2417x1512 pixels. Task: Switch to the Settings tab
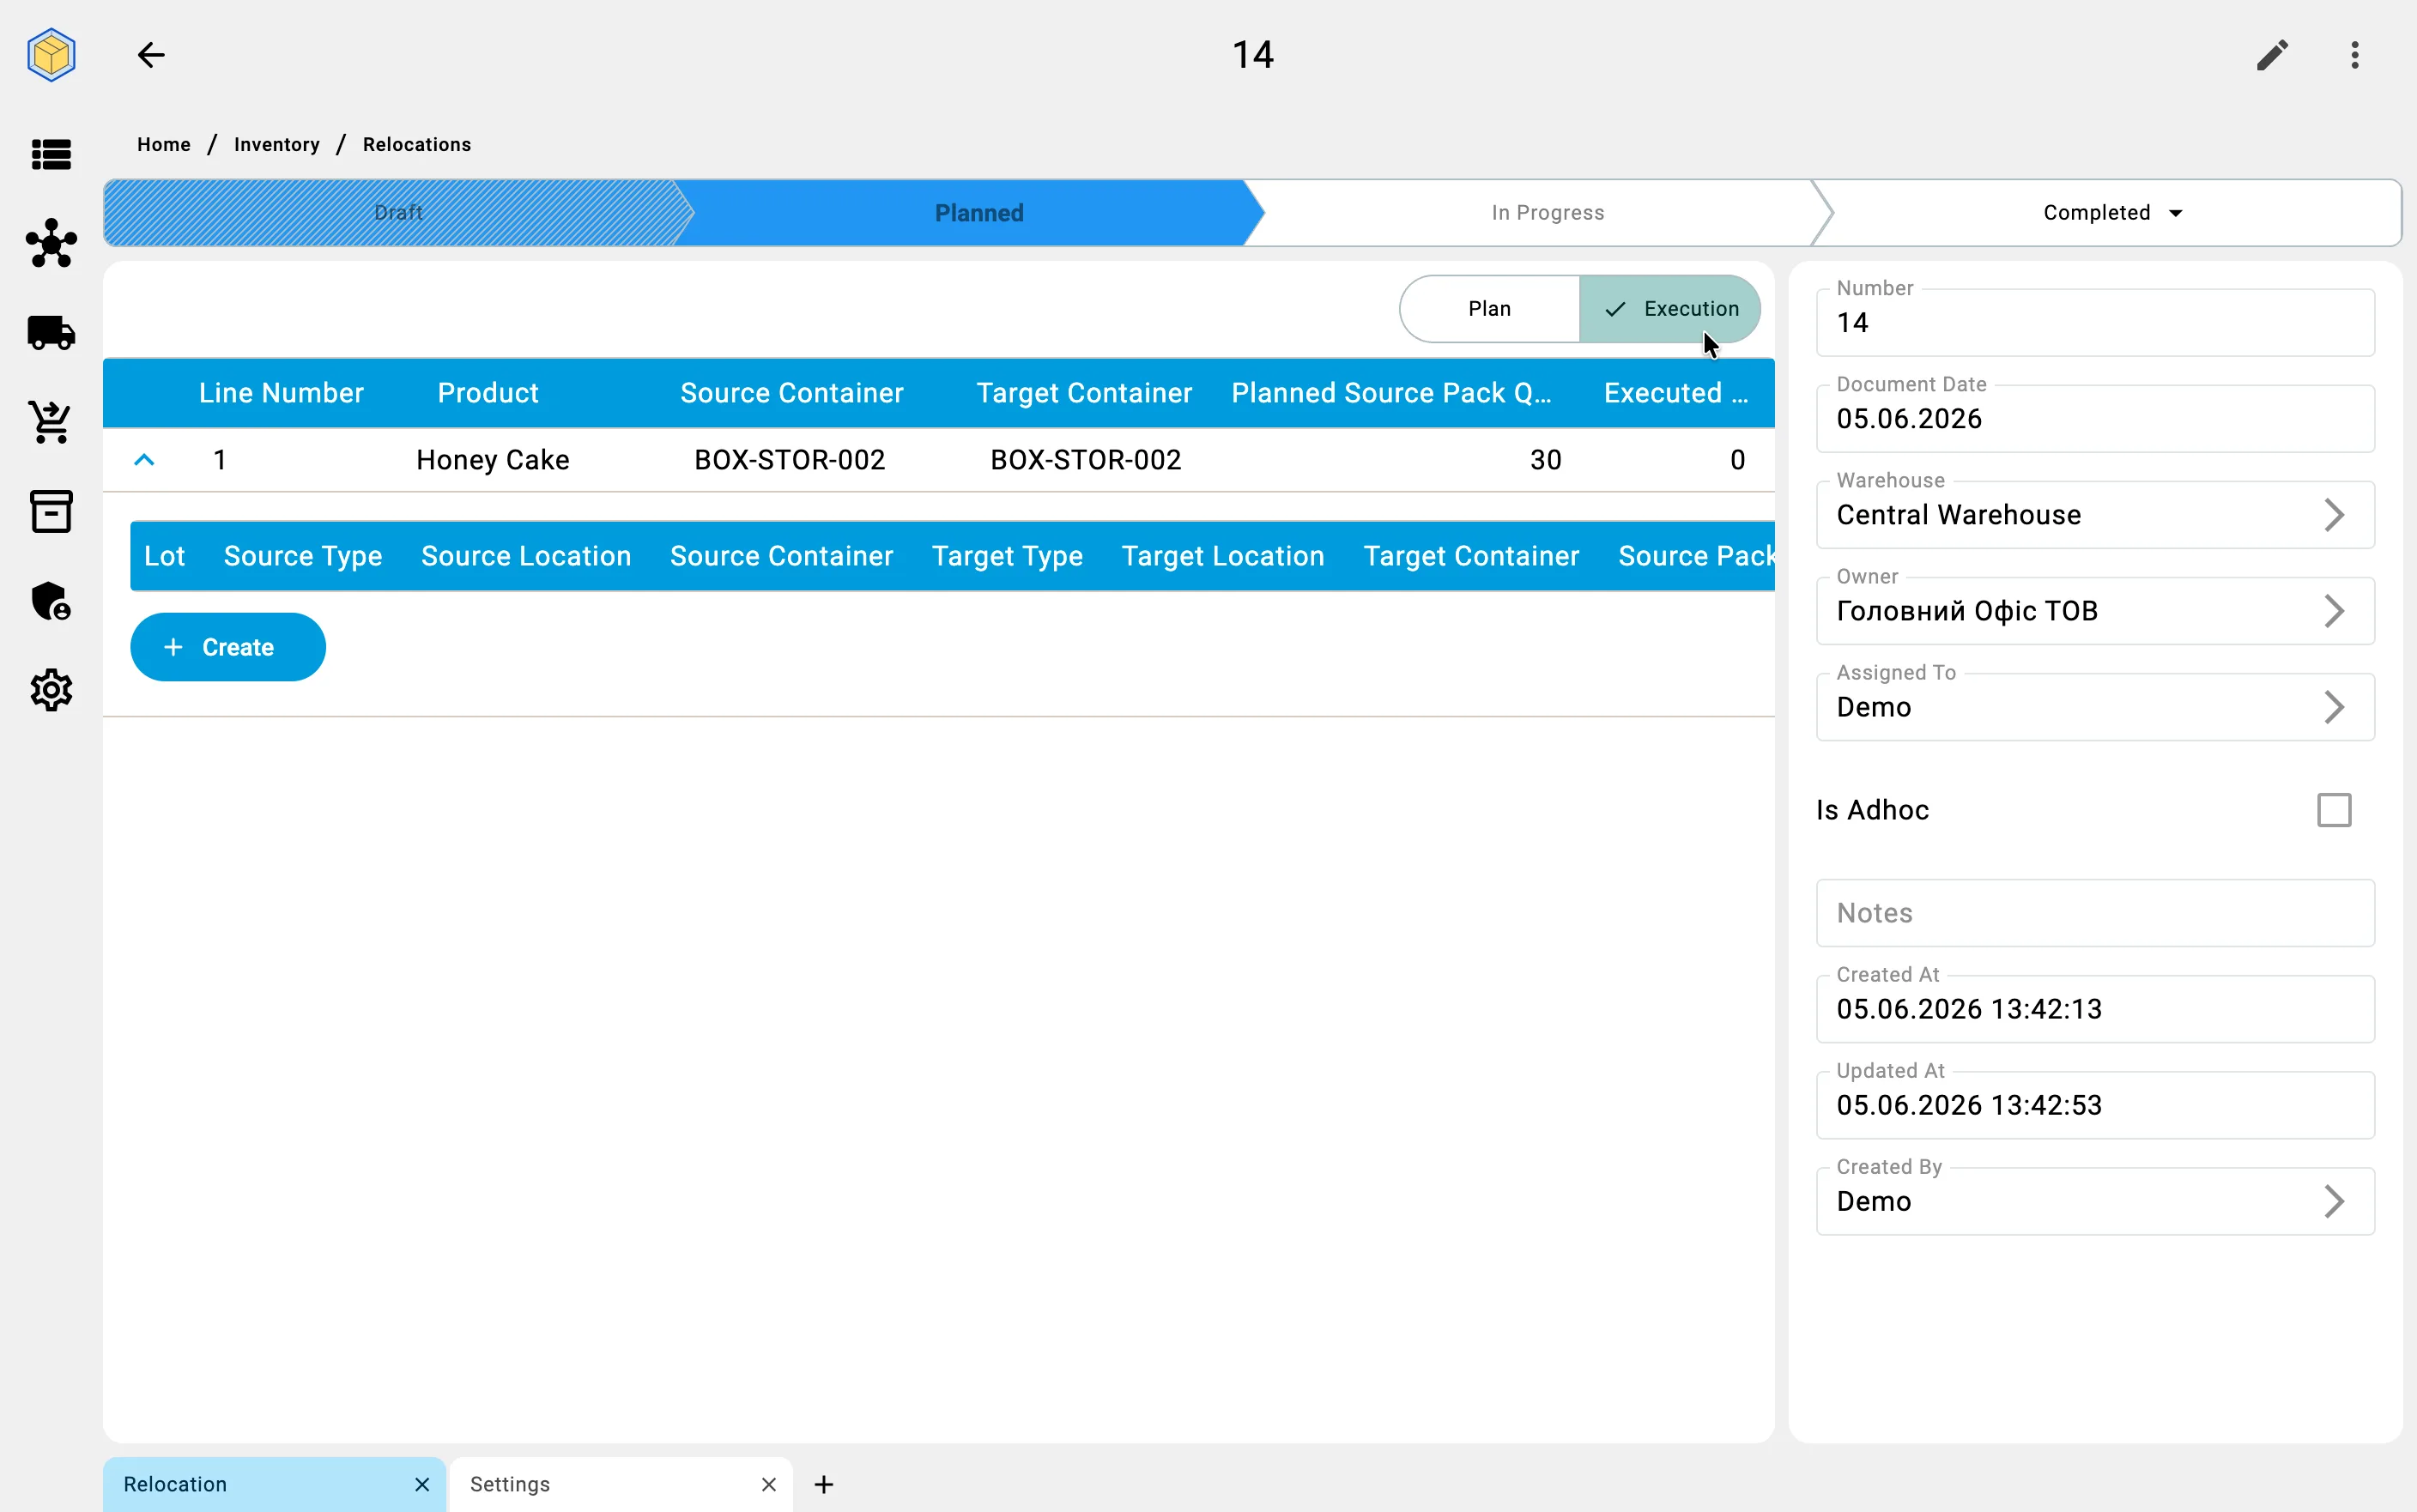point(621,1484)
